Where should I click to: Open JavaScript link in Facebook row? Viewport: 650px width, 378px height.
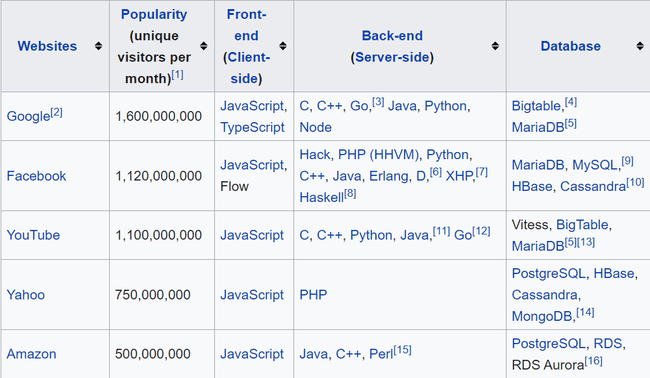(x=252, y=165)
